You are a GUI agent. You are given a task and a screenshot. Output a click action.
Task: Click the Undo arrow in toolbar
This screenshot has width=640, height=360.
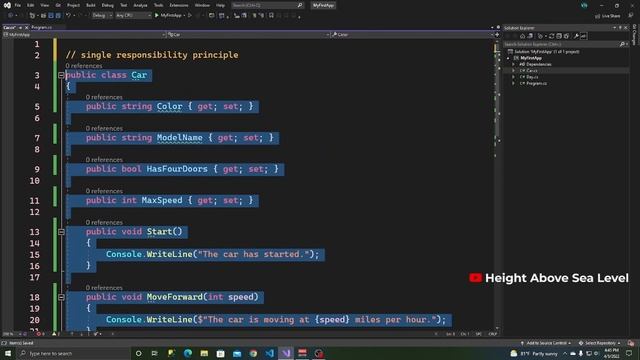68,16
